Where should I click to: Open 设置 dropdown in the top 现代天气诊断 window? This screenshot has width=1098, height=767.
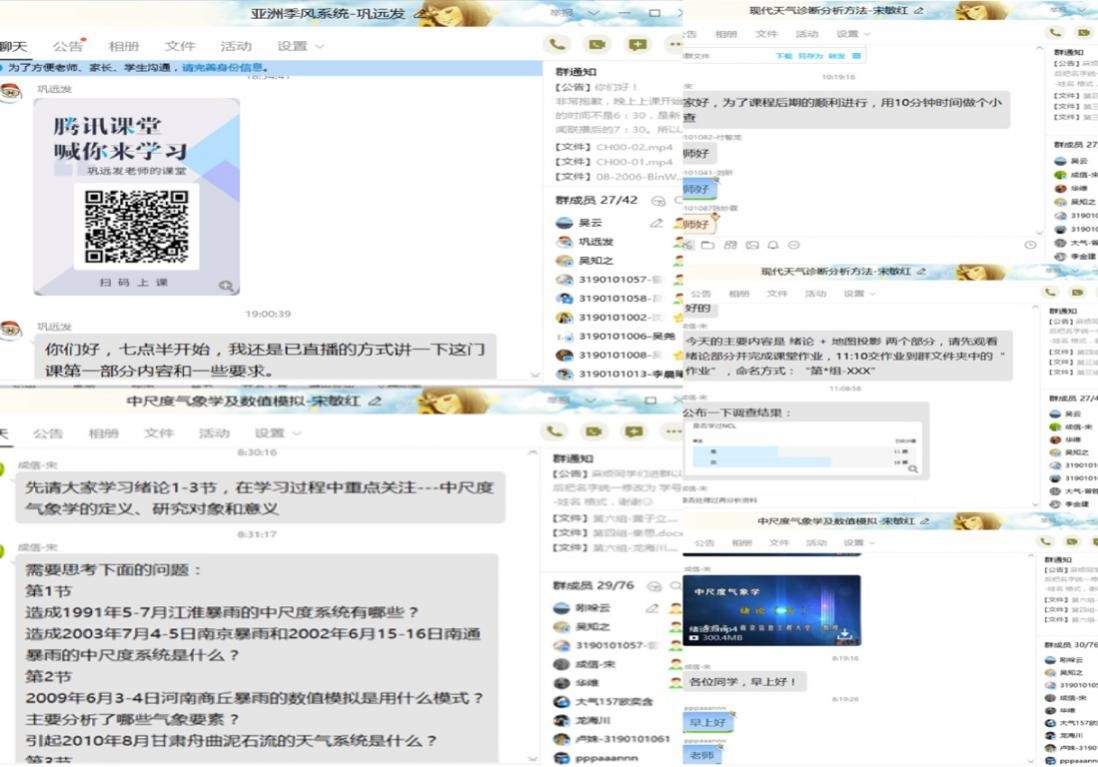(852, 34)
